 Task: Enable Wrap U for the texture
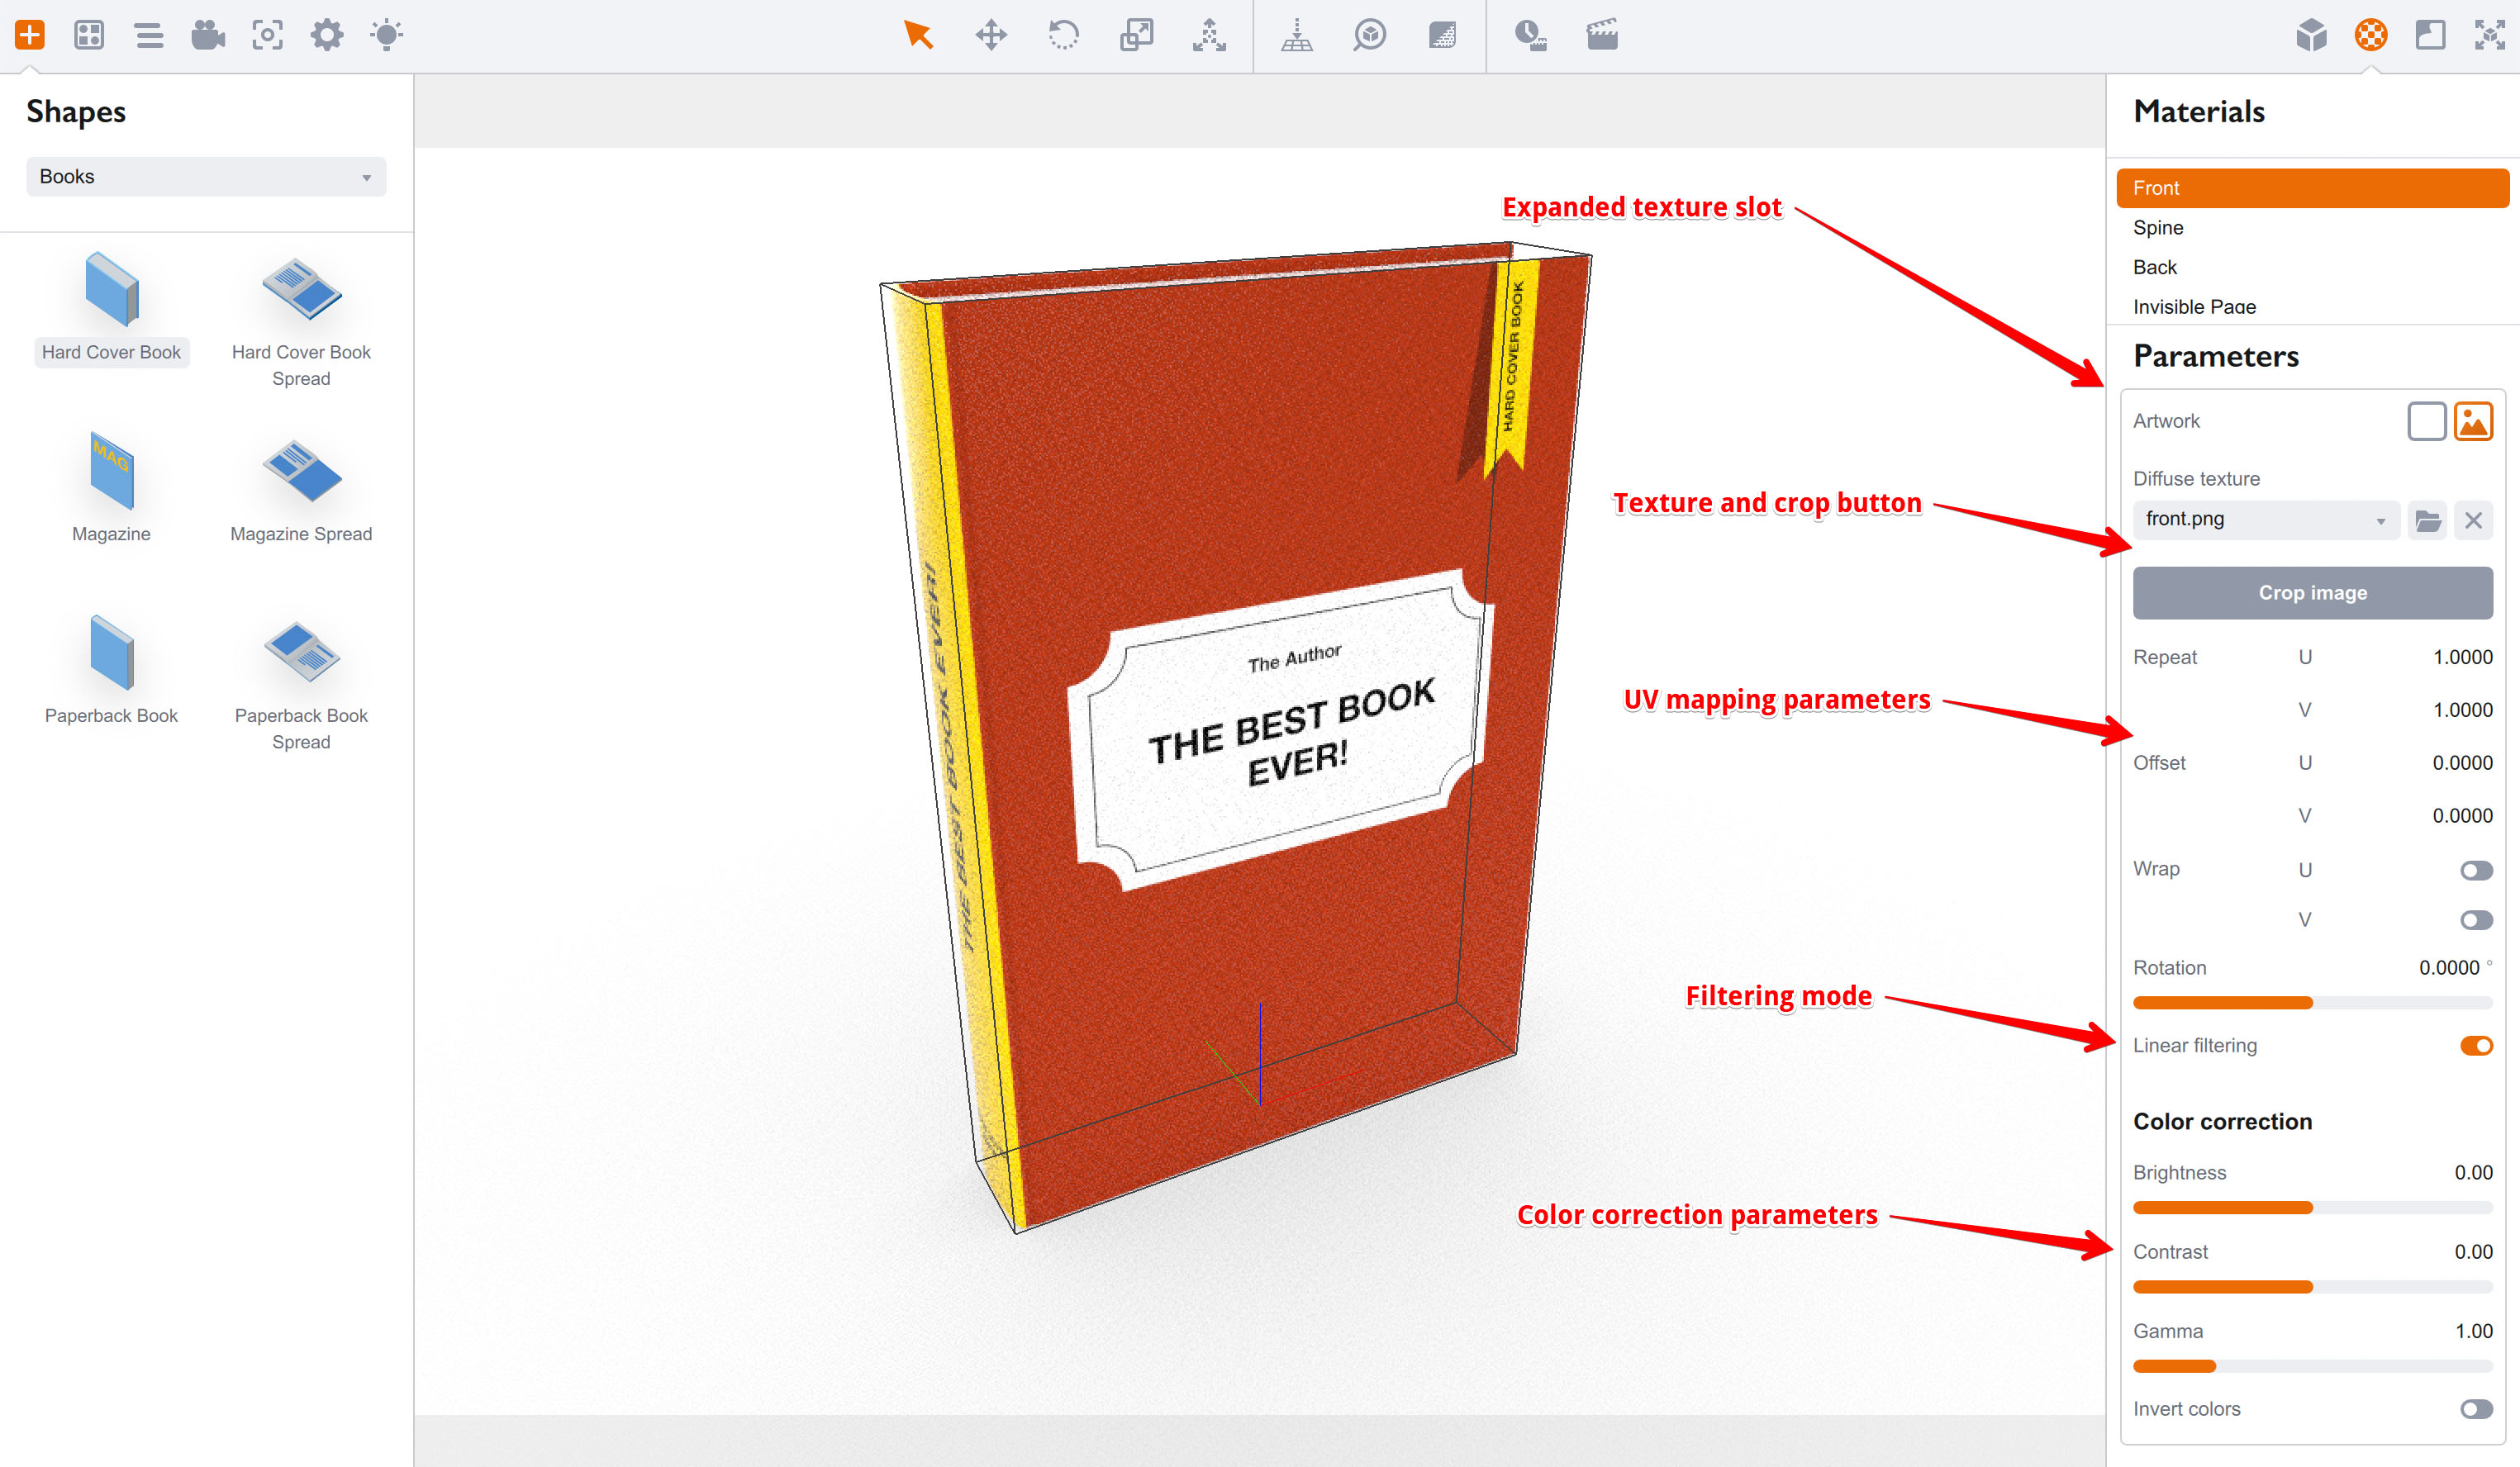pyautogui.click(x=2476, y=869)
